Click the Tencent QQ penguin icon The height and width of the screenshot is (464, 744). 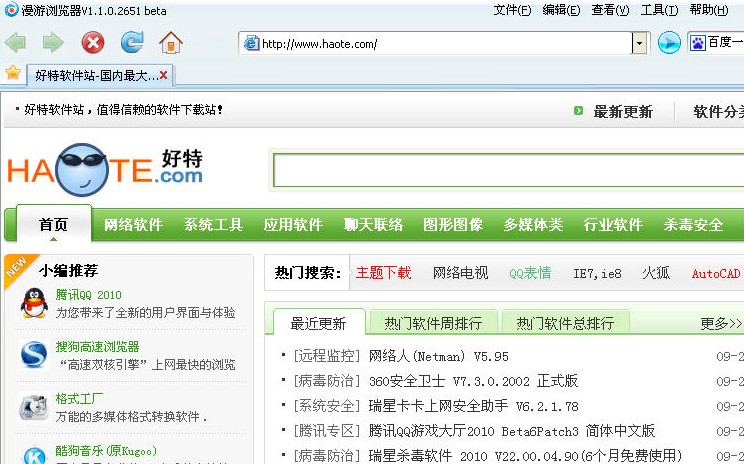point(34,303)
